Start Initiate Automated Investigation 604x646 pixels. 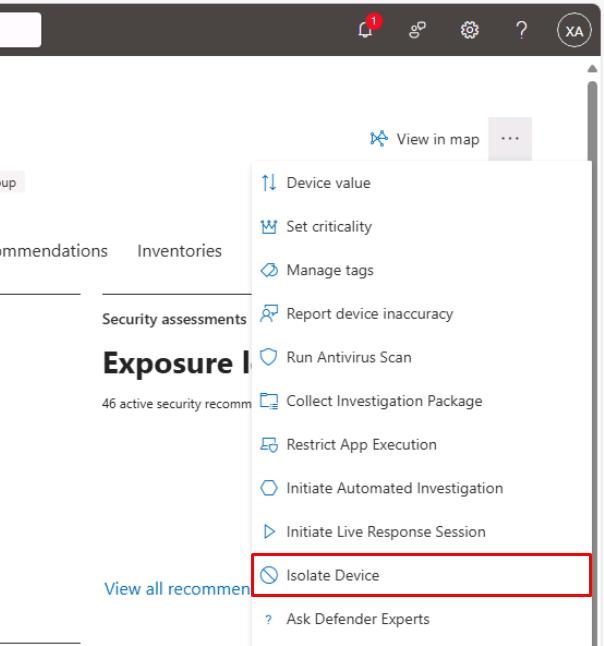coord(394,488)
